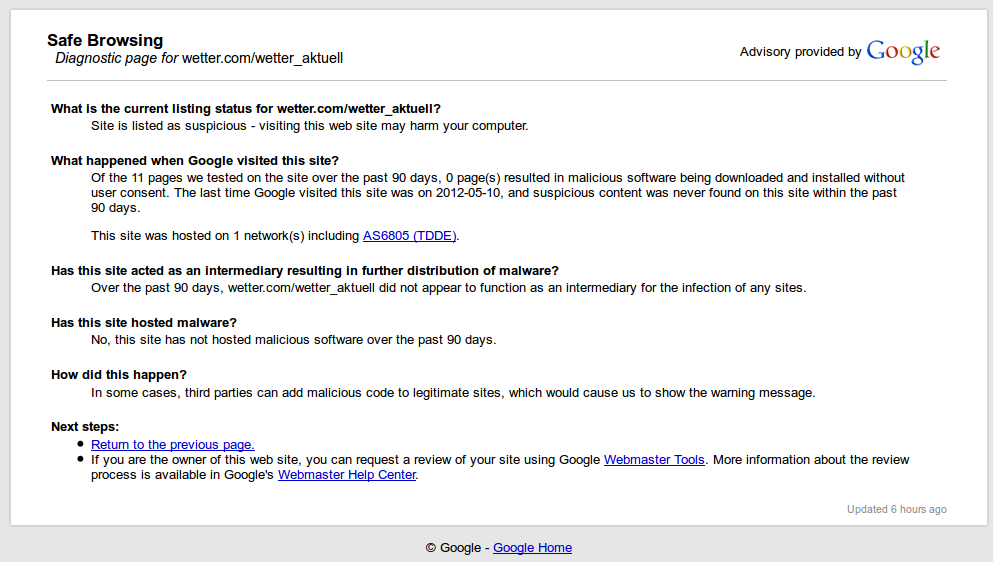Open the AS6805 (TDDE) network link
This screenshot has height=562, width=993.
click(x=410, y=236)
